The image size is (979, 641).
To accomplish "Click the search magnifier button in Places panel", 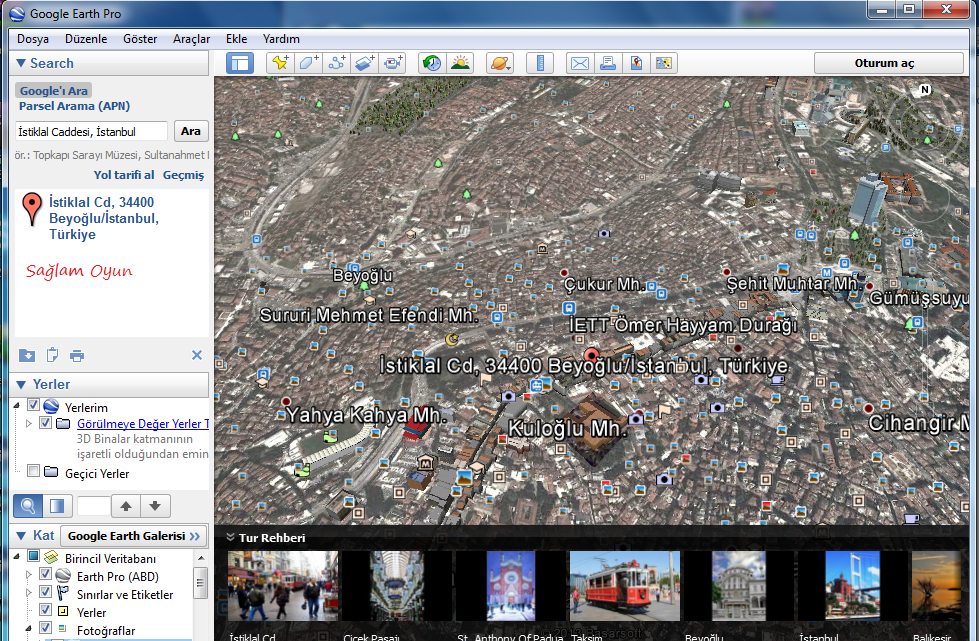I will point(28,506).
